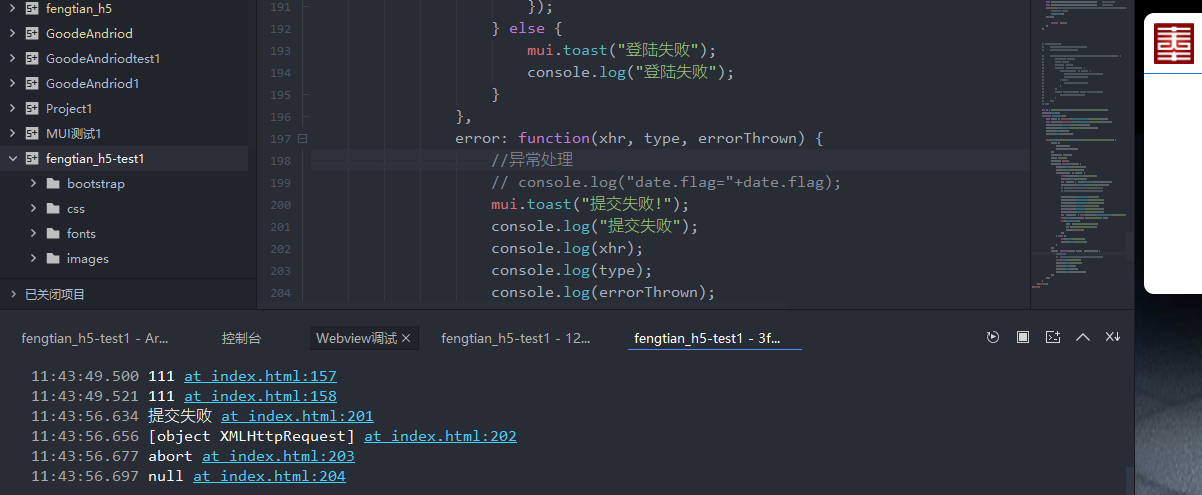1202x495 pixels.
Task: Expand the css folder
Action: (x=33, y=209)
